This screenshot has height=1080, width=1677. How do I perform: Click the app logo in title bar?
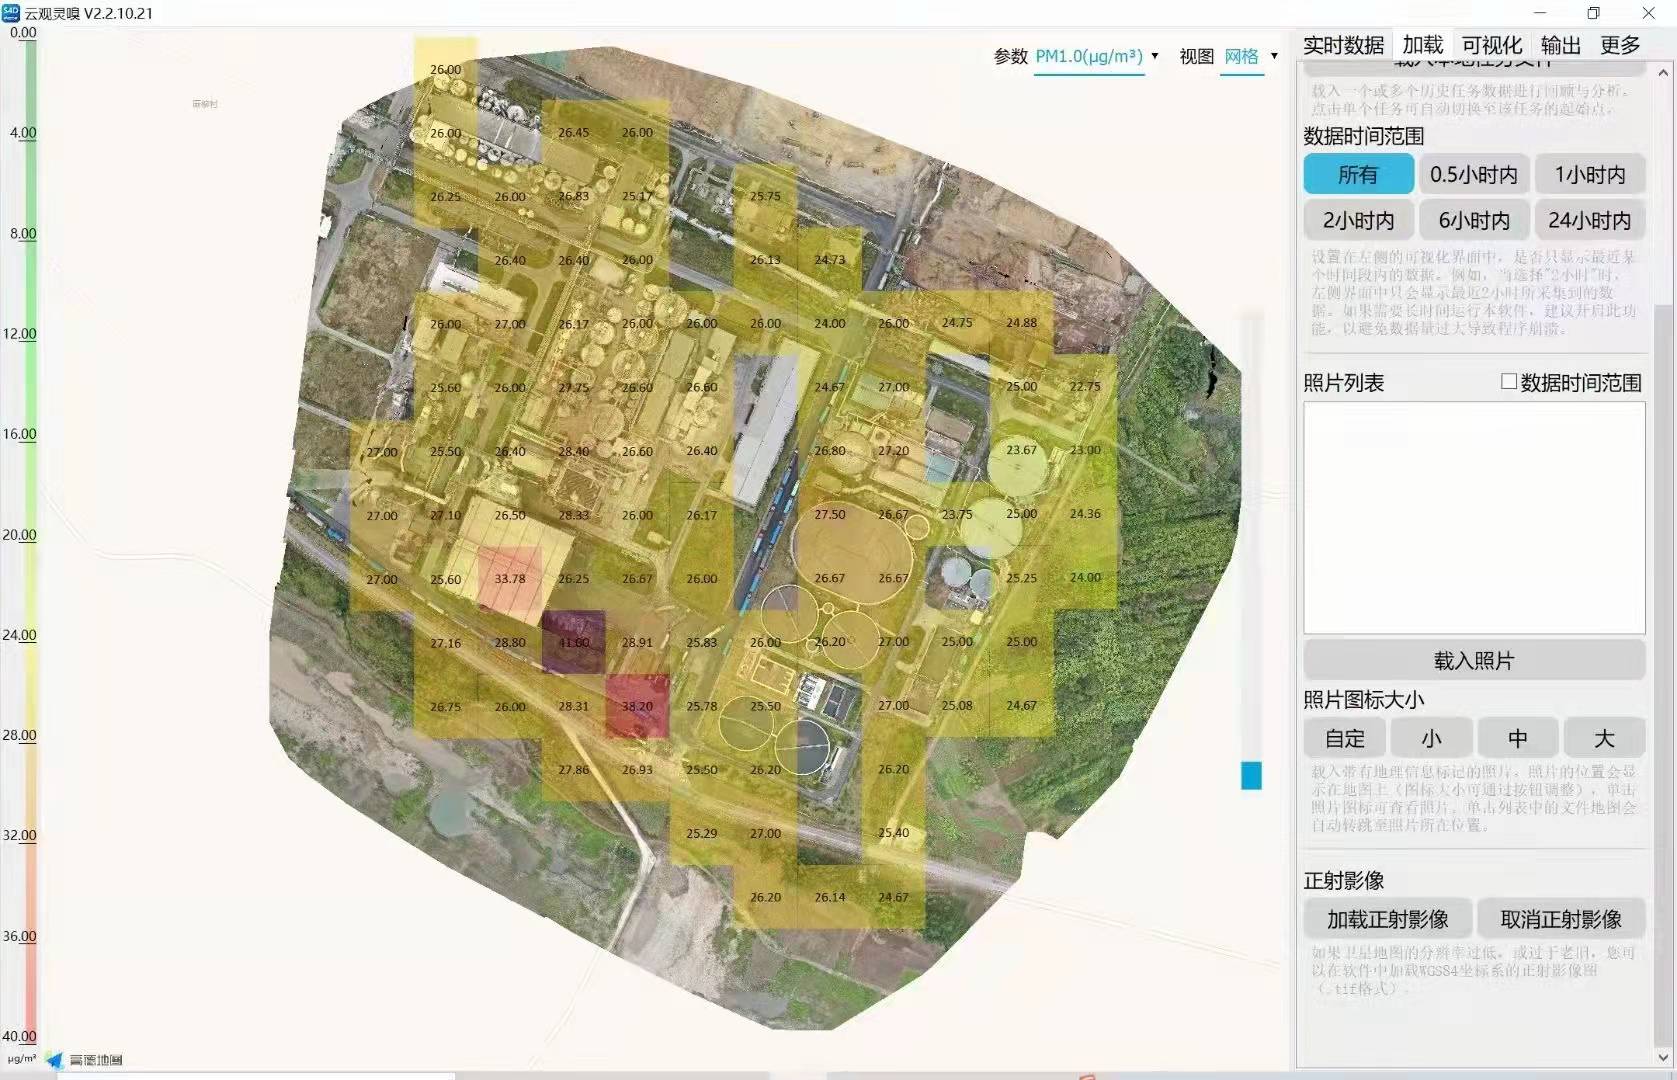pos(11,13)
